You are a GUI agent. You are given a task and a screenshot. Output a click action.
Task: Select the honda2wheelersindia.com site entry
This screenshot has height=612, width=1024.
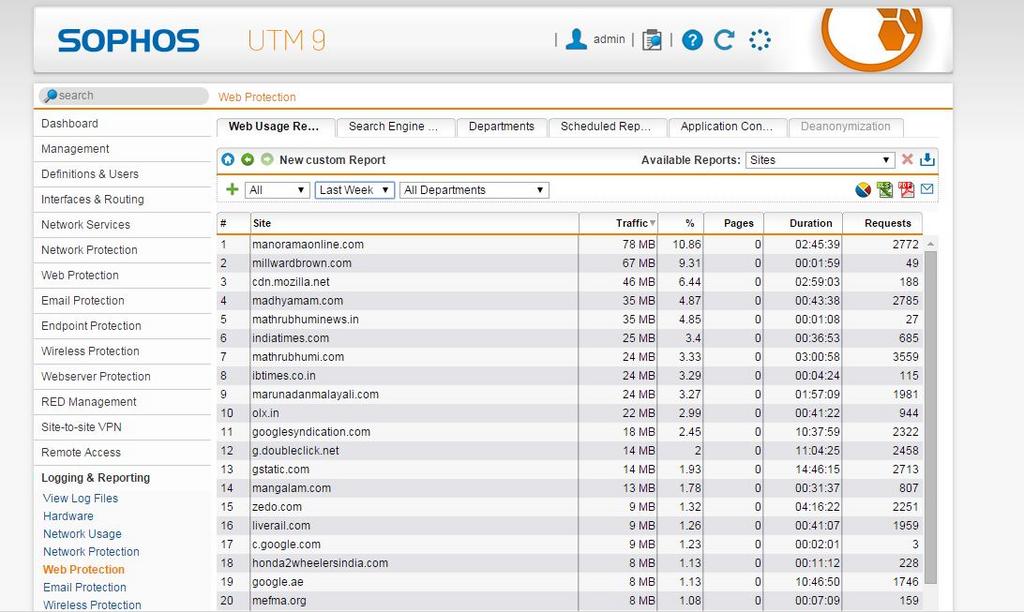click(320, 563)
